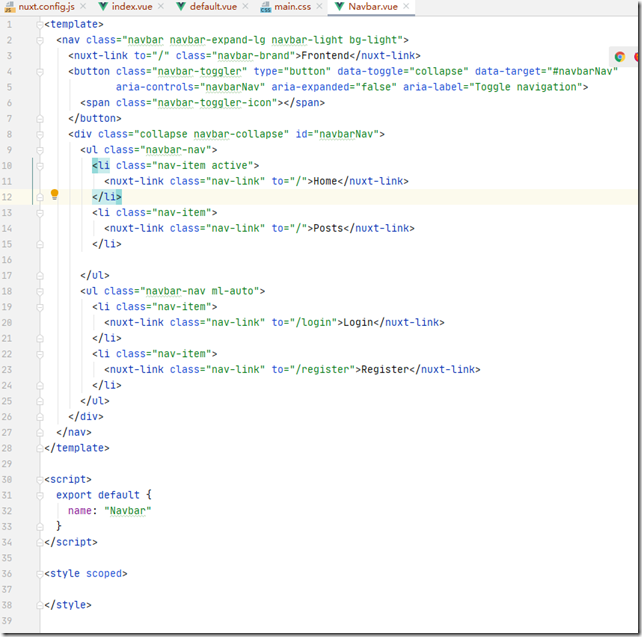This screenshot has height=637, width=642.
Task: Click the data-target="#navbarNav" attribute
Action: [546, 72]
